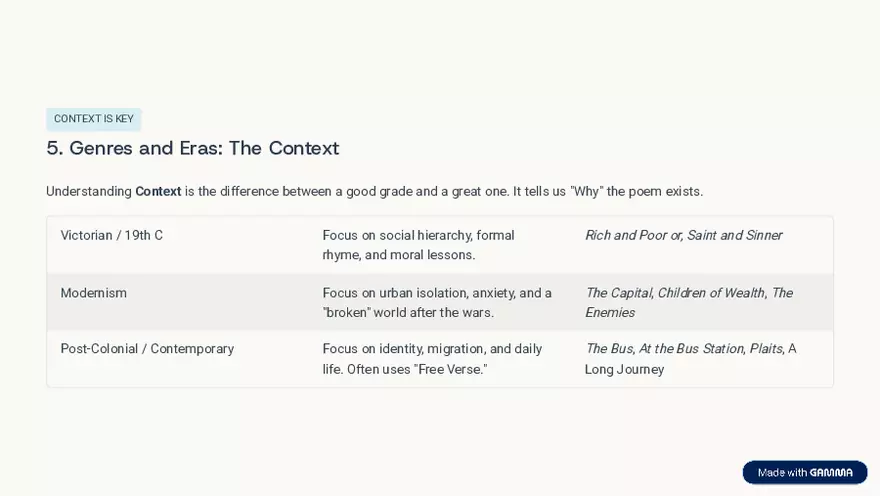Screen dimensions: 880x496
Task: Click the Gamma logo wordmark
Action: point(831,472)
